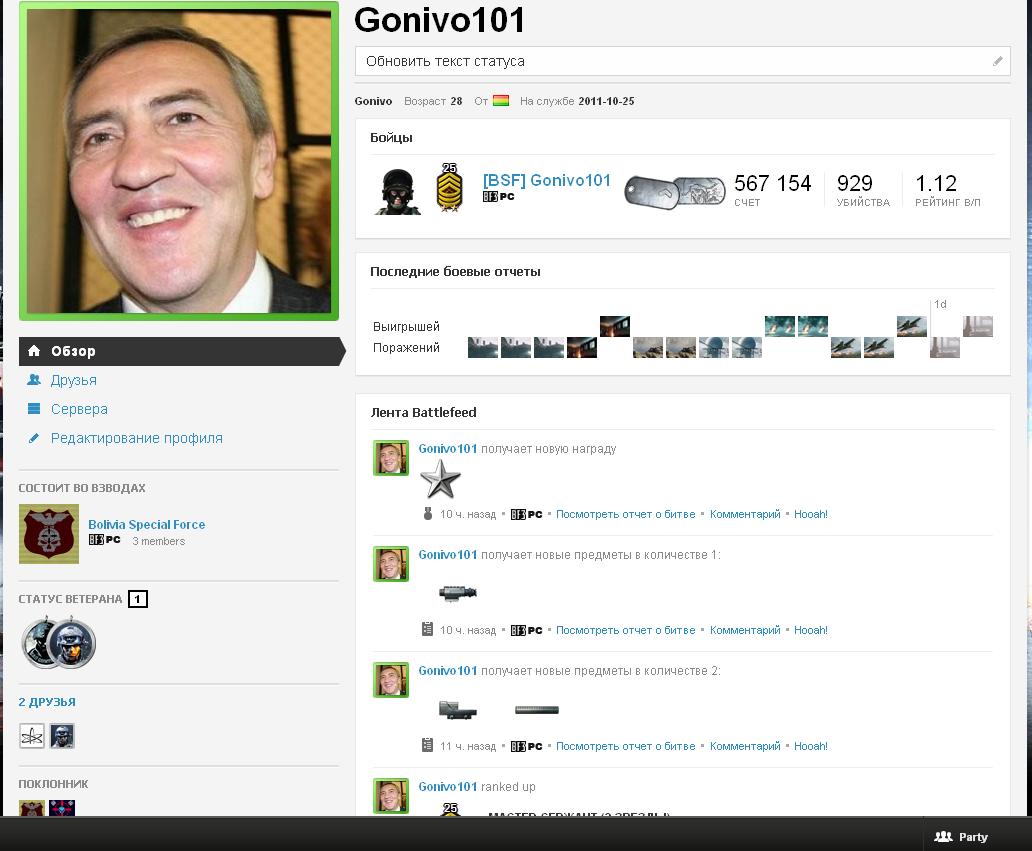Click the Master Sergeant rank insignia
This screenshot has width=1032, height=851.
pos(449,188)
